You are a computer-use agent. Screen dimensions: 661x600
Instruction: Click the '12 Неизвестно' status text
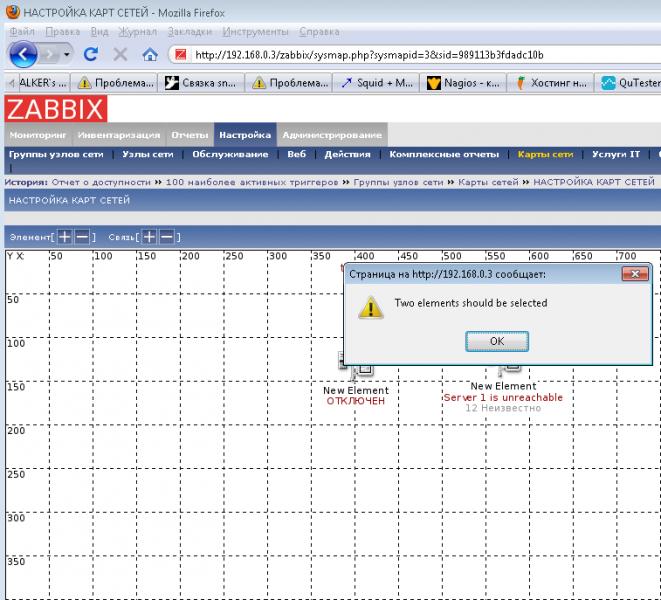[503, 408]
